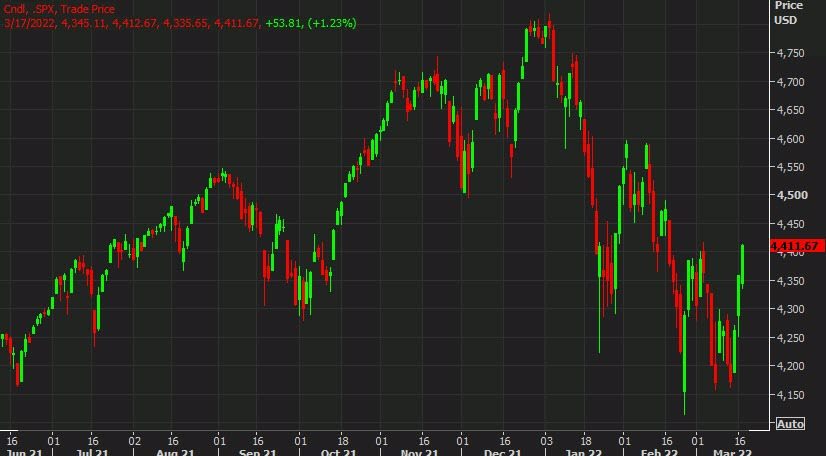Click the bold 4,500 price axis label

pyautogui.click(x=792, y=195)
